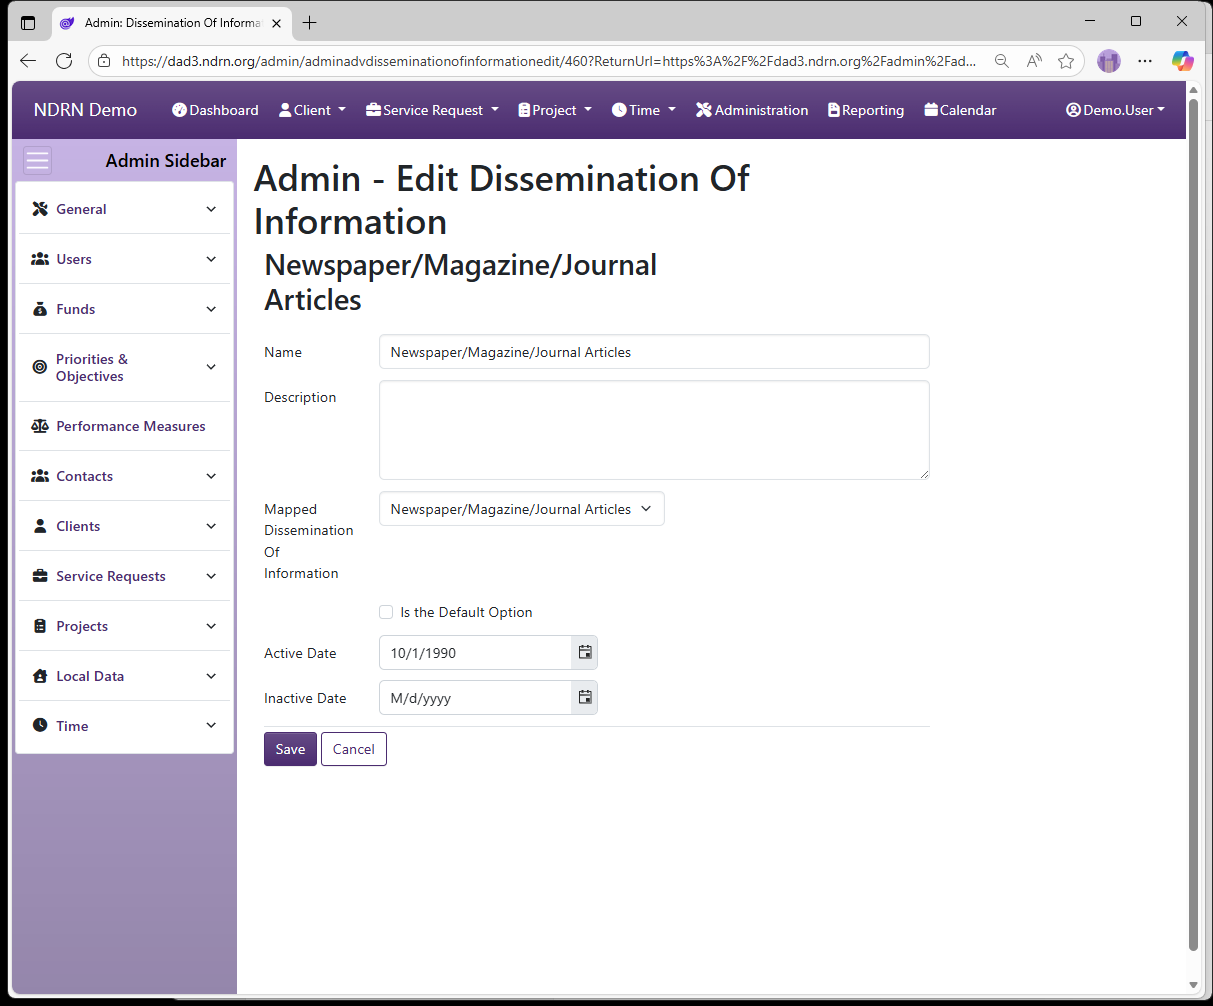Add this page to favorites star
Viewport: 1213px width, 1006px height.
1066,61
